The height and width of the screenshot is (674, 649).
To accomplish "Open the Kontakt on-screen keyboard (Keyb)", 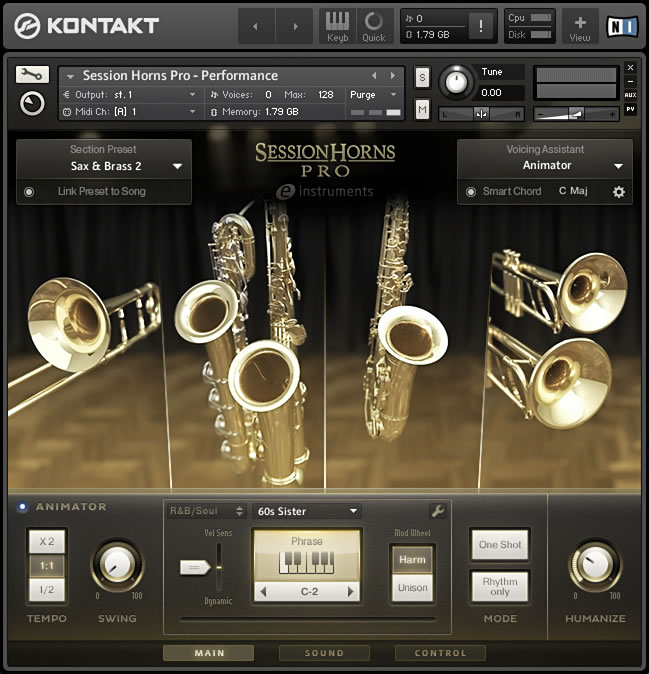I will (x=337, y=26).
